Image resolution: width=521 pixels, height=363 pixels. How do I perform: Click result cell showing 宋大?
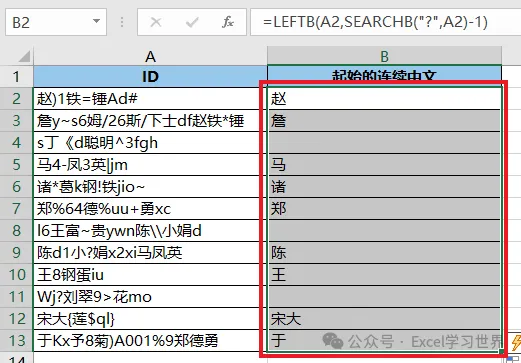384,319
